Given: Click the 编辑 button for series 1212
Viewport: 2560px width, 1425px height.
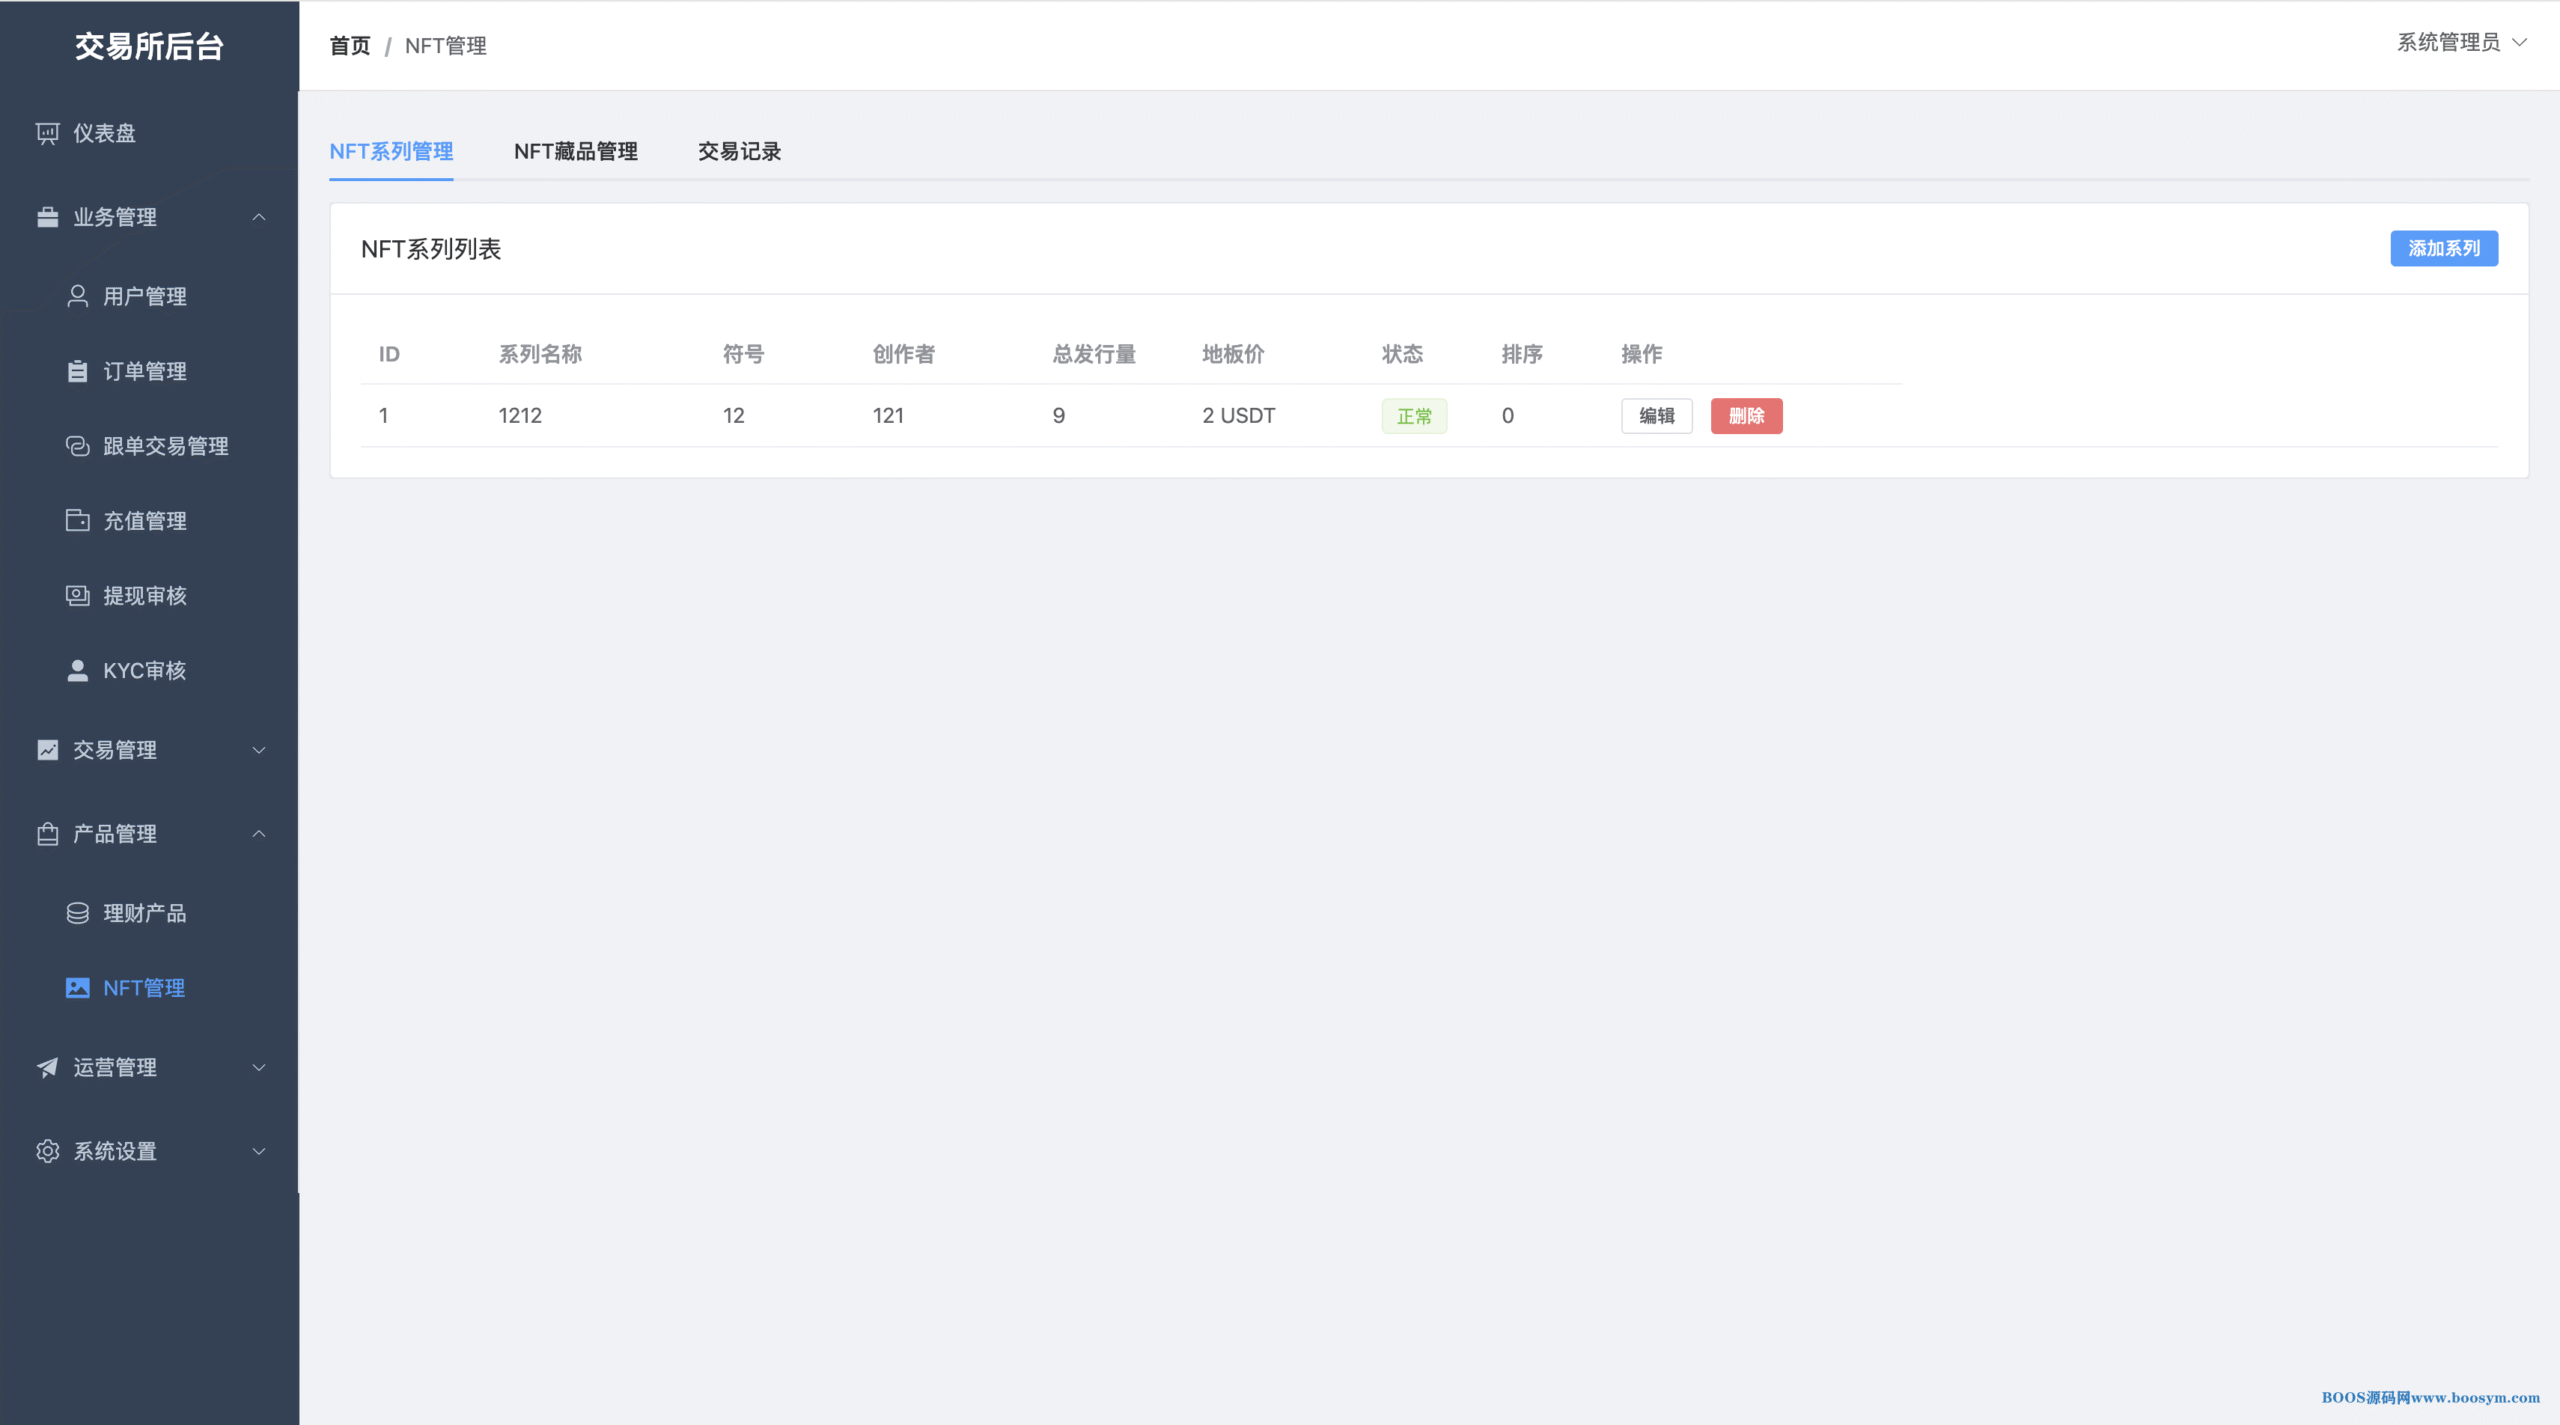Looking at the screenshot, I should pos(1656,416).
